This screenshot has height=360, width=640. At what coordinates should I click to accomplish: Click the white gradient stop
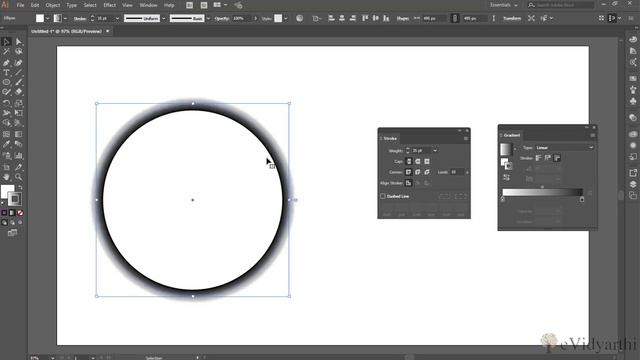(x=503, y=199)
